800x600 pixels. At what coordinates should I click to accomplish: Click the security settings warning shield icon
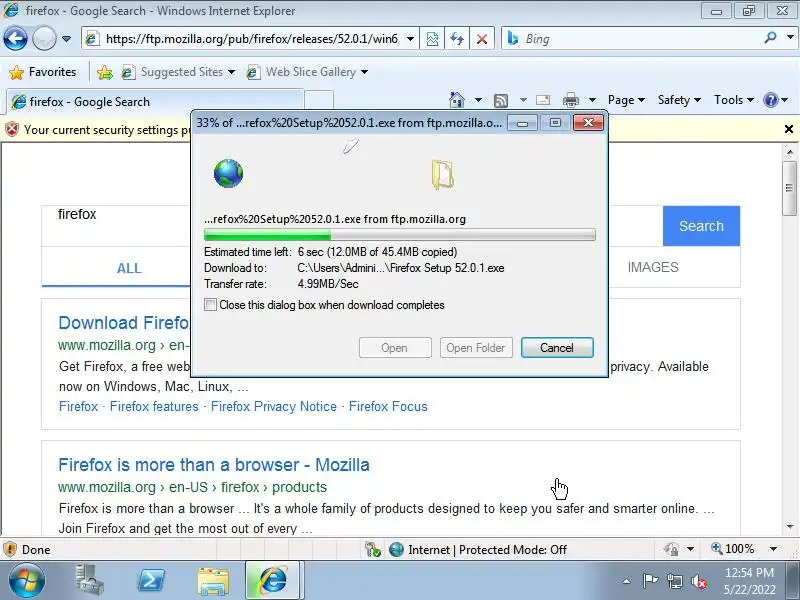tap(12, 130)
